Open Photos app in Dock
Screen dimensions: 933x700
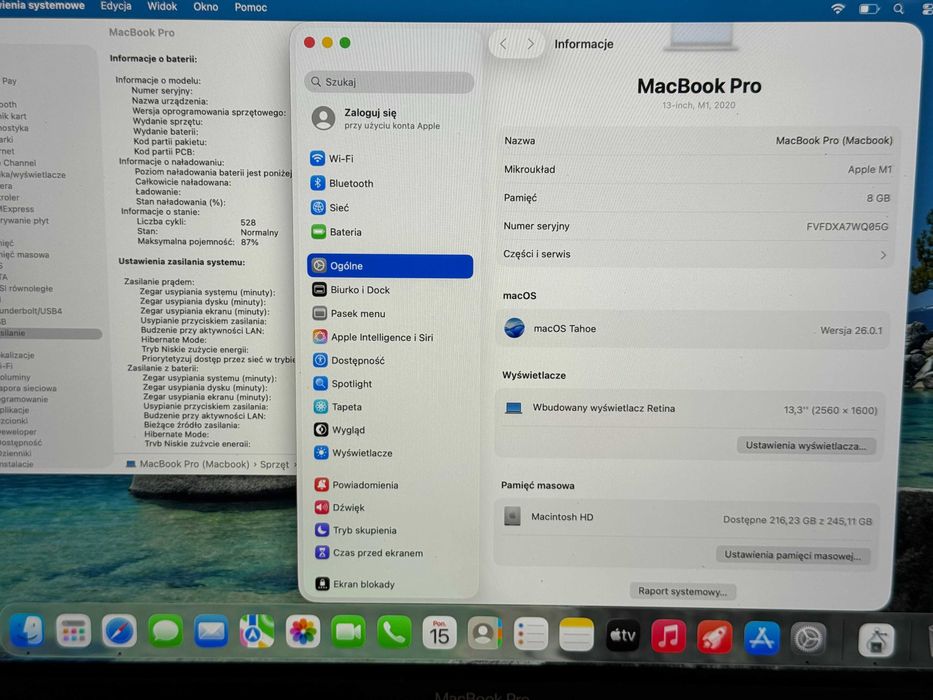[x=302, y=633]
